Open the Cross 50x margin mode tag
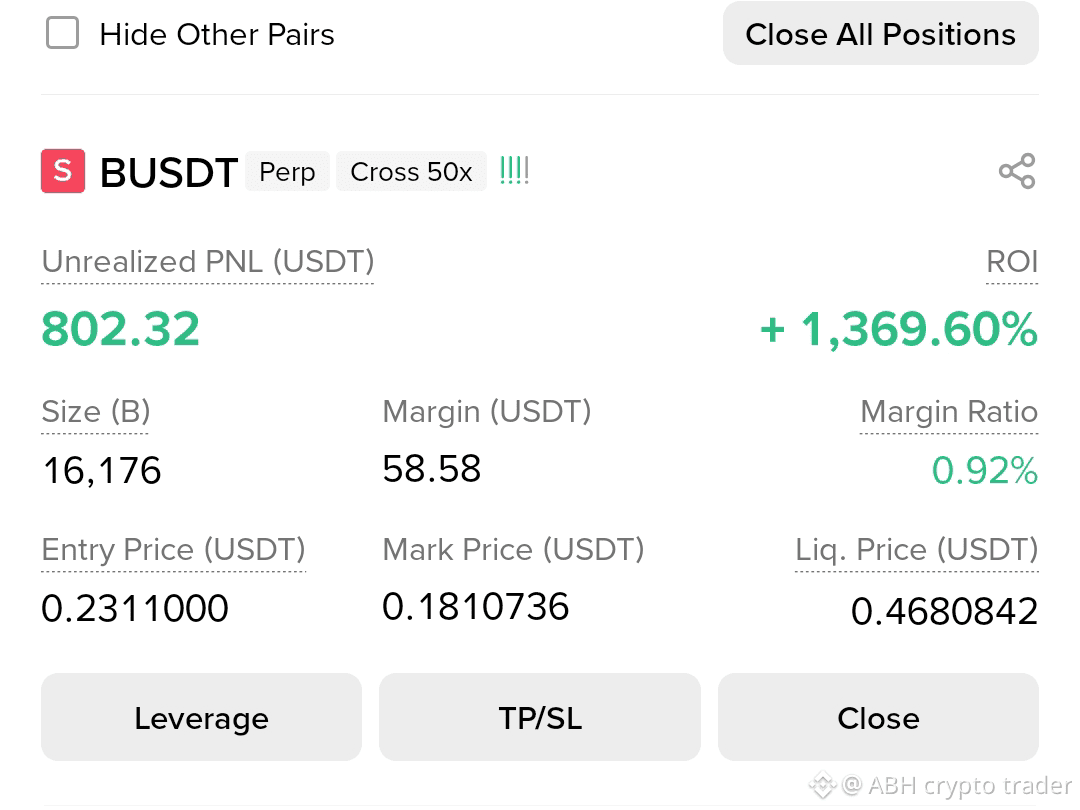This screenshot has width=1080, height=810. (x=411, y=172)
